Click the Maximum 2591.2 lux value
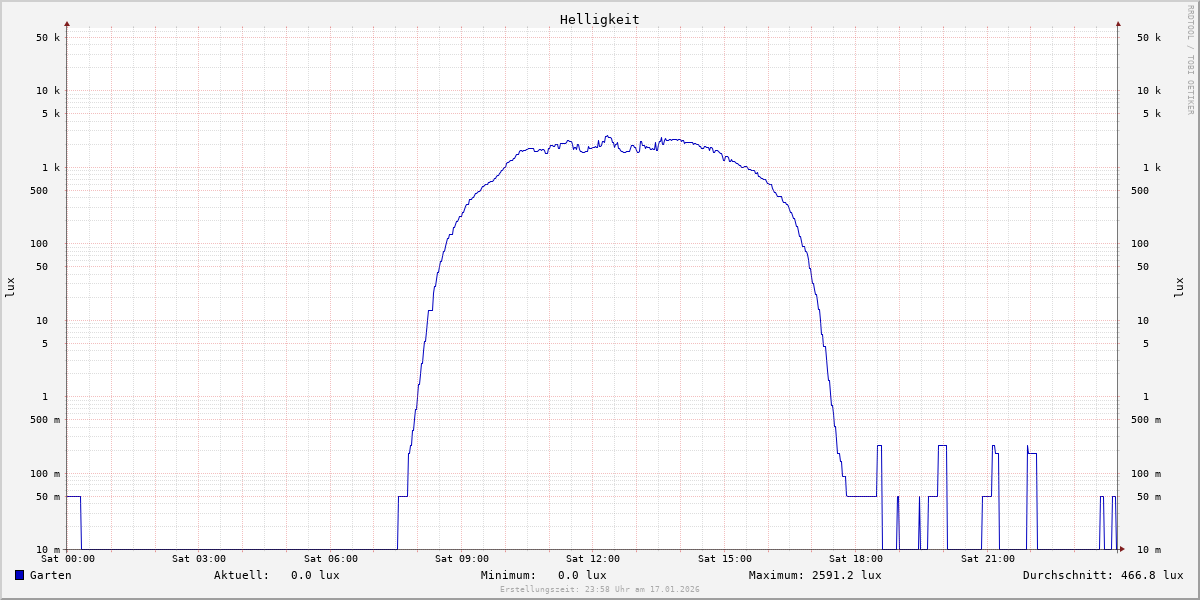Viewport: 1200px width, 600px height. pyautogui.click(x=843, y=575)
